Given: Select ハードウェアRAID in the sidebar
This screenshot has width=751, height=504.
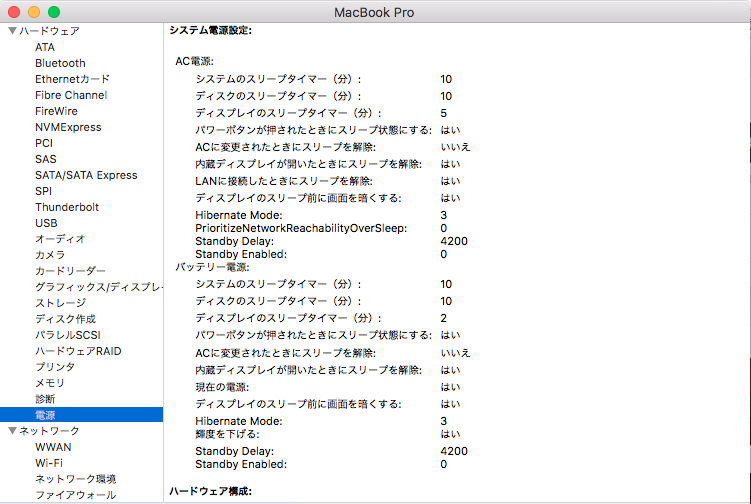Looking at the screenshot, I should 78,351.
